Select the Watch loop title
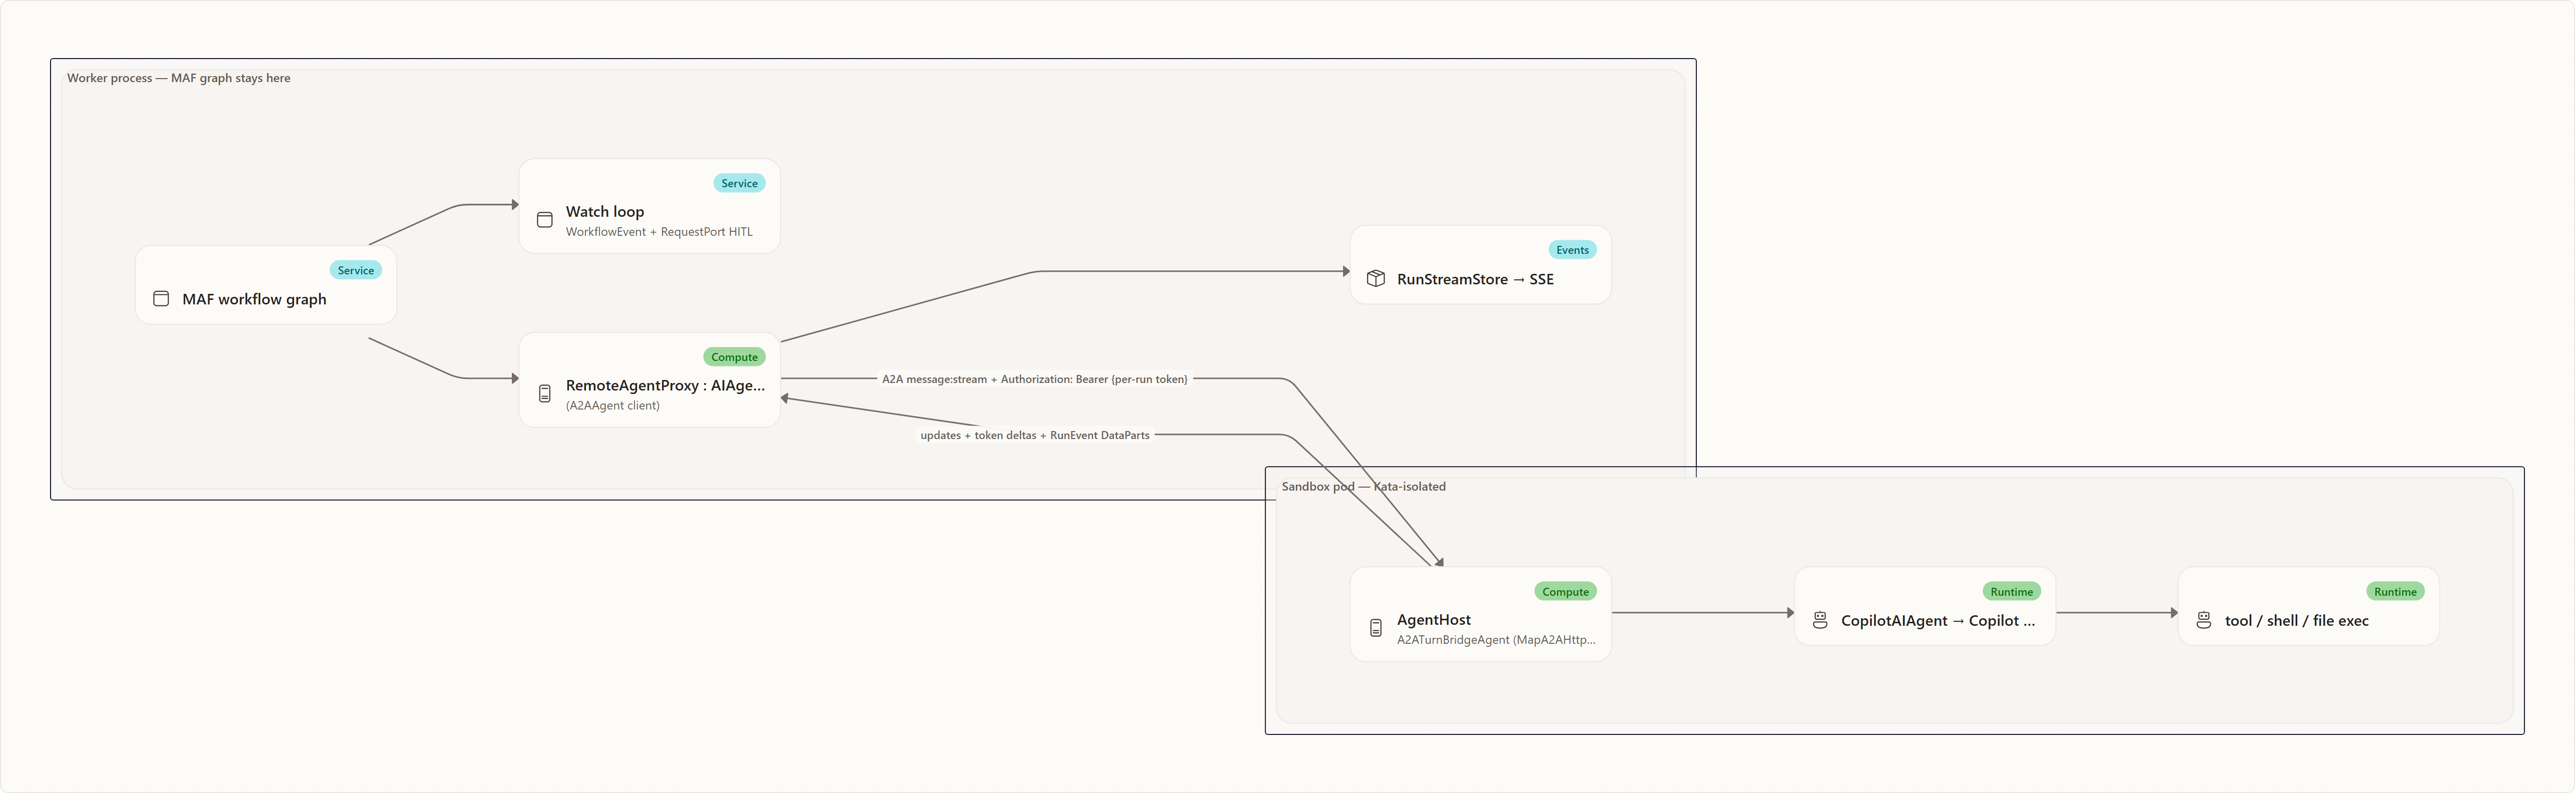Viewport: 2576px width, 793px height. tap(605, 212)
